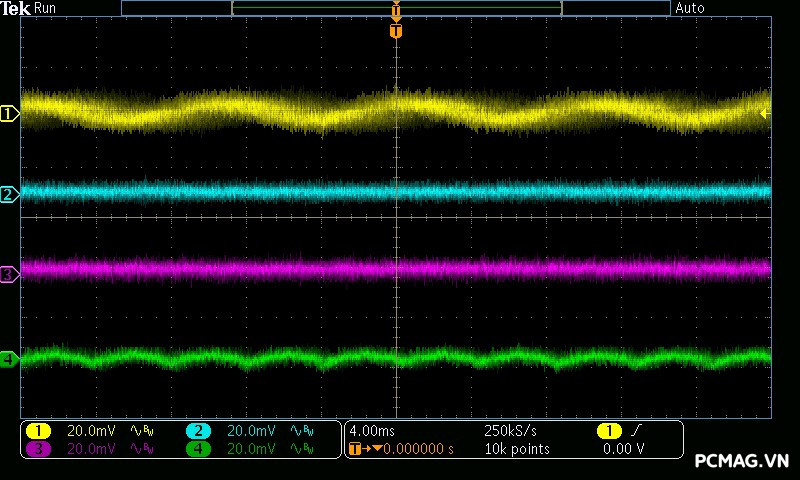This screenshot has height=480, width=800.
Task: Select channel 2 ground reference marker
Action: (x=9, y=194)
